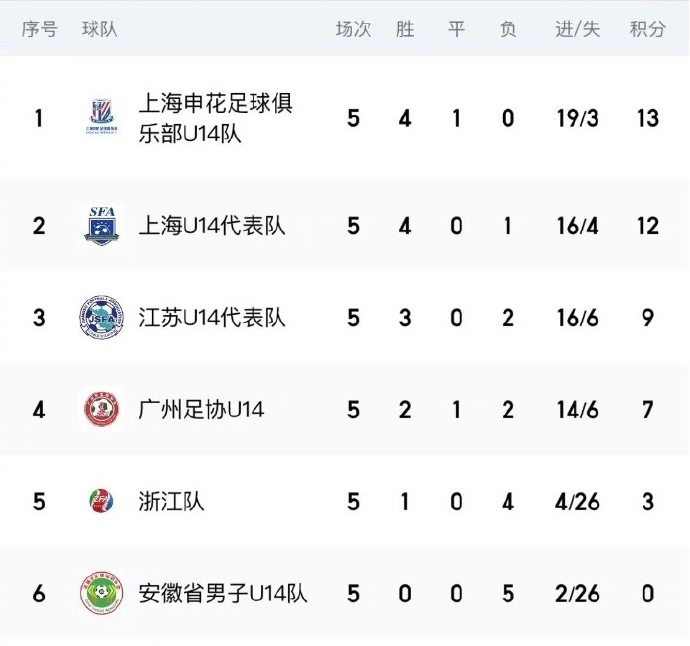Click the 4/26 goal record for Zhejiang

(x=577, y=501)
